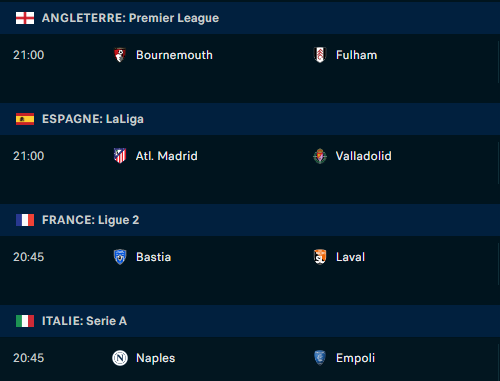
Task: Click the Bournemouth club crest
Action: (120, 55)
